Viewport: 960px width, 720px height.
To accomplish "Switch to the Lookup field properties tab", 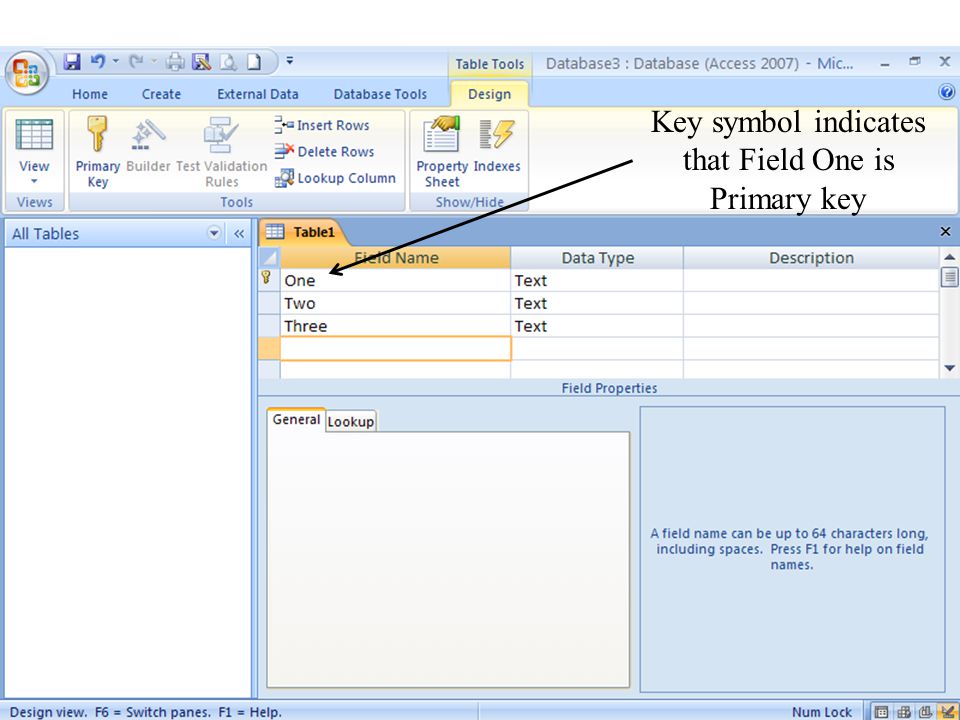I will (351, 422).
